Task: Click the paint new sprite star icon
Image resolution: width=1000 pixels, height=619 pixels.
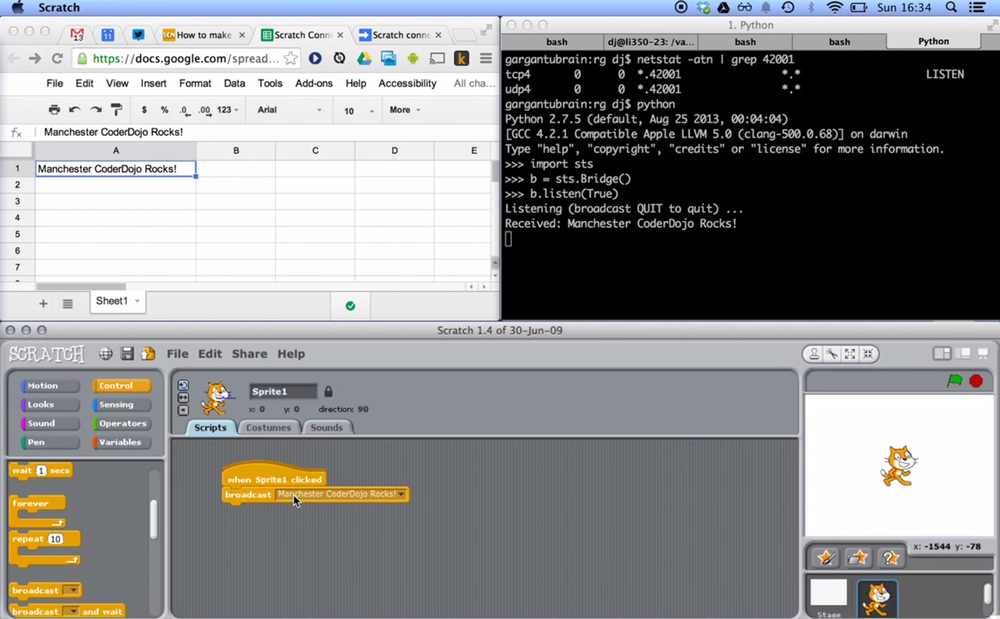Action: [826, 557]
